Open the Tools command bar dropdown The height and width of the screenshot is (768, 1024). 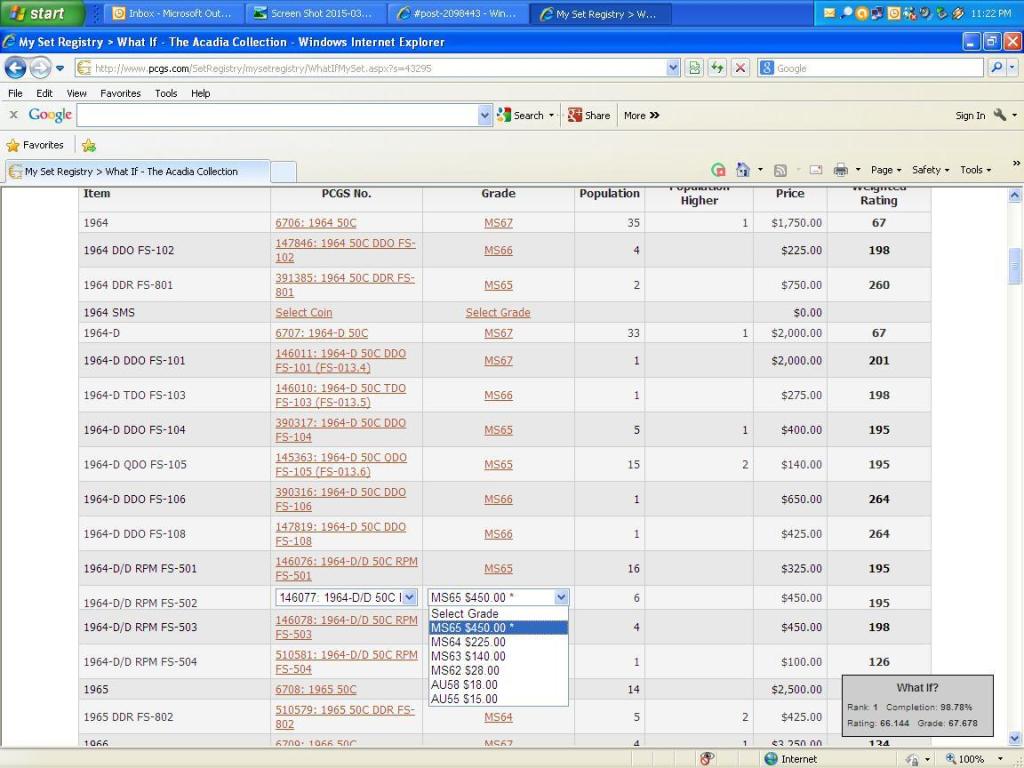[975, 170]
